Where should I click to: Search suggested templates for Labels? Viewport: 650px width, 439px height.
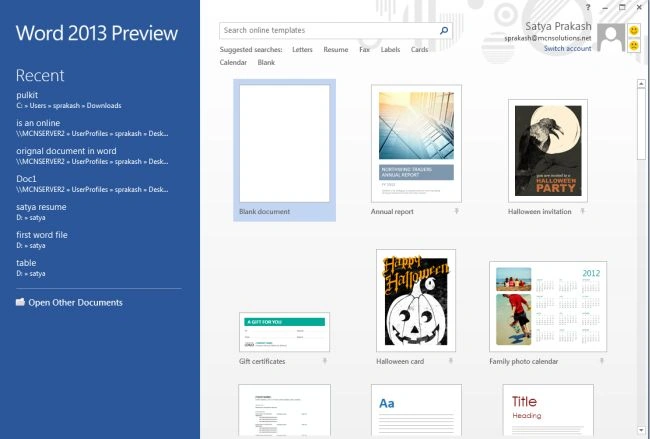[x=390, y=49]
